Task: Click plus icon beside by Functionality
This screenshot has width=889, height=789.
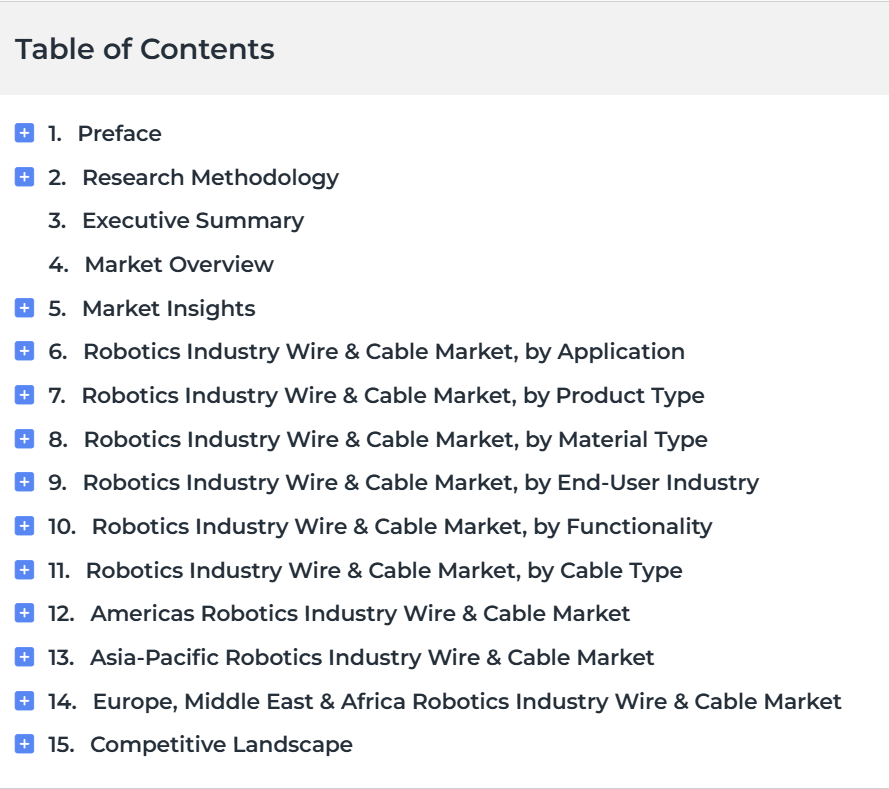Action: pyautogui.click(x=24, y=525)
